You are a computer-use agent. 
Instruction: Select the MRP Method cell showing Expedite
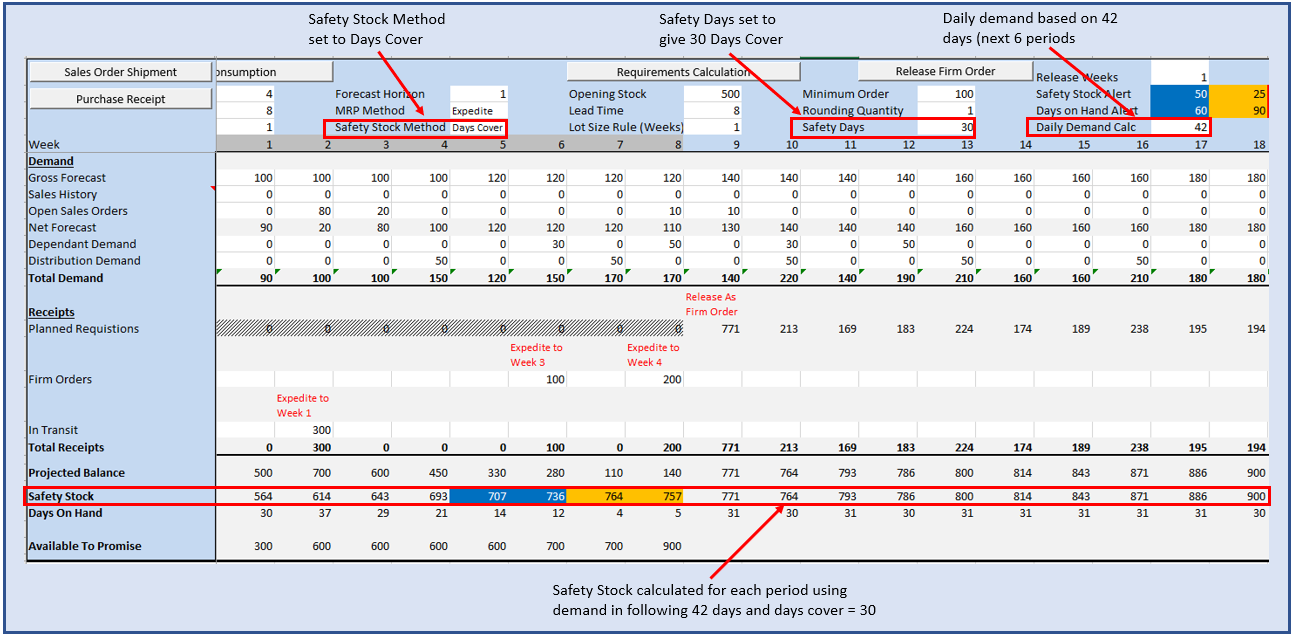[479, 111]
